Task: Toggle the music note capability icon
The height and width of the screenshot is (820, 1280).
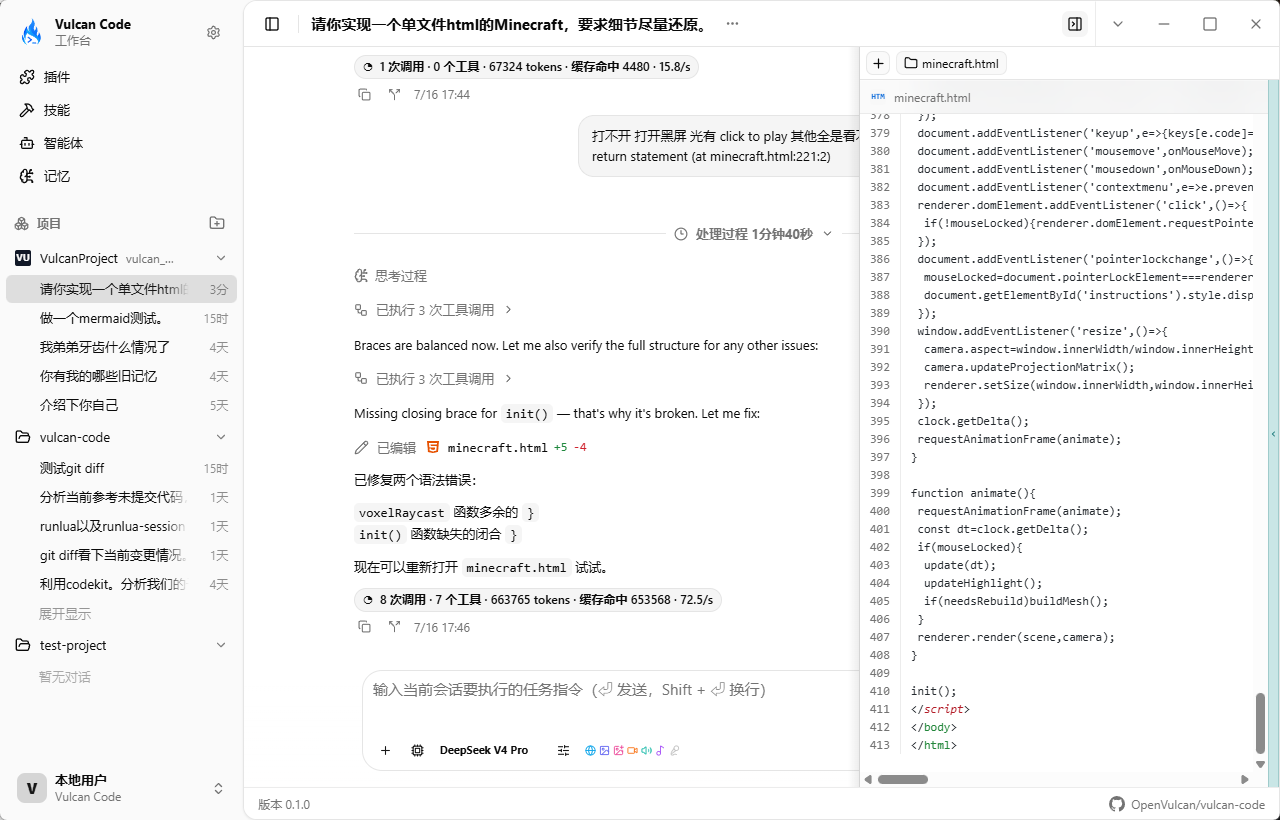Action: coord(660,750)
